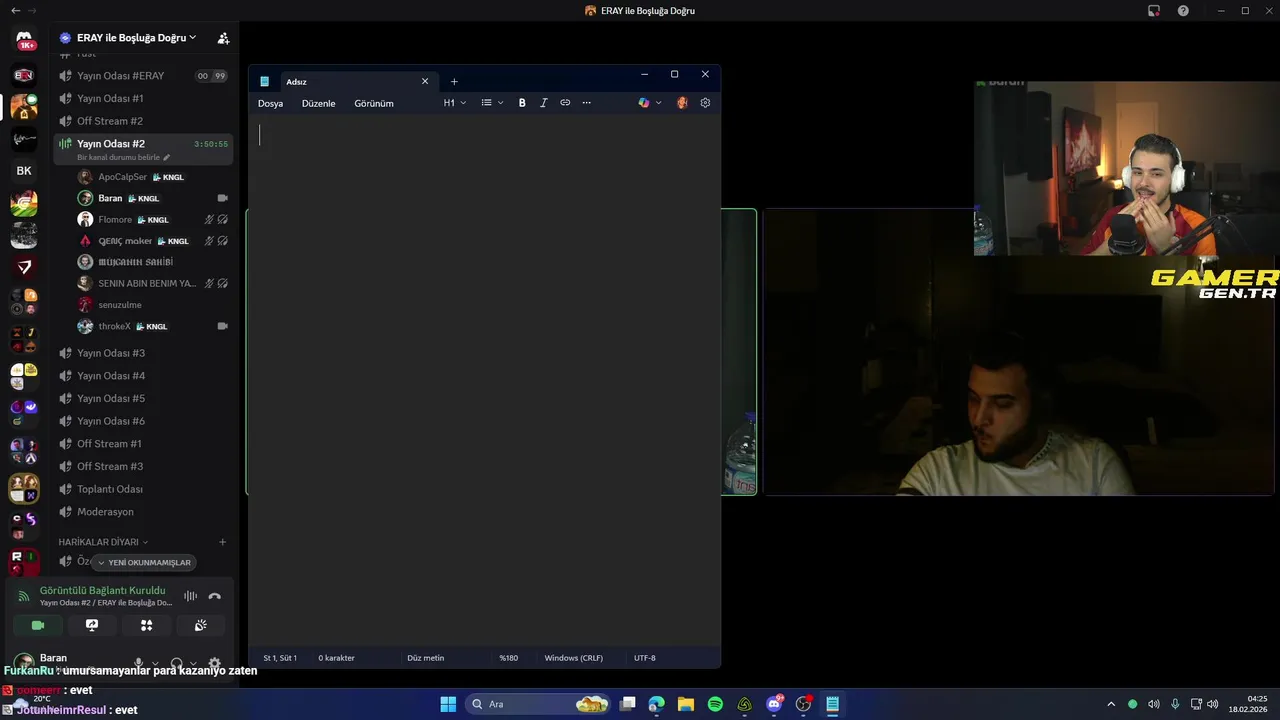Go back with Discord's back arrow
This screenshot has width=1280, height=720.
pos(15,11)
